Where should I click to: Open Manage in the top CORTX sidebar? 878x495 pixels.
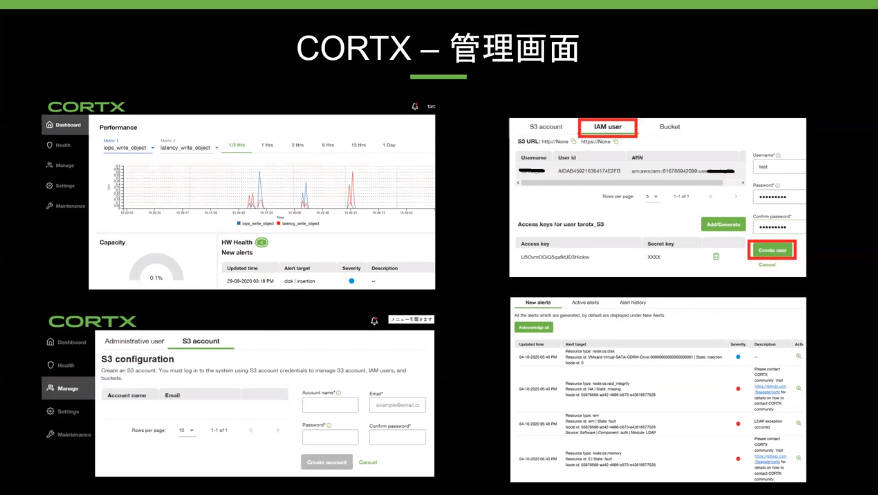(60, 165)
